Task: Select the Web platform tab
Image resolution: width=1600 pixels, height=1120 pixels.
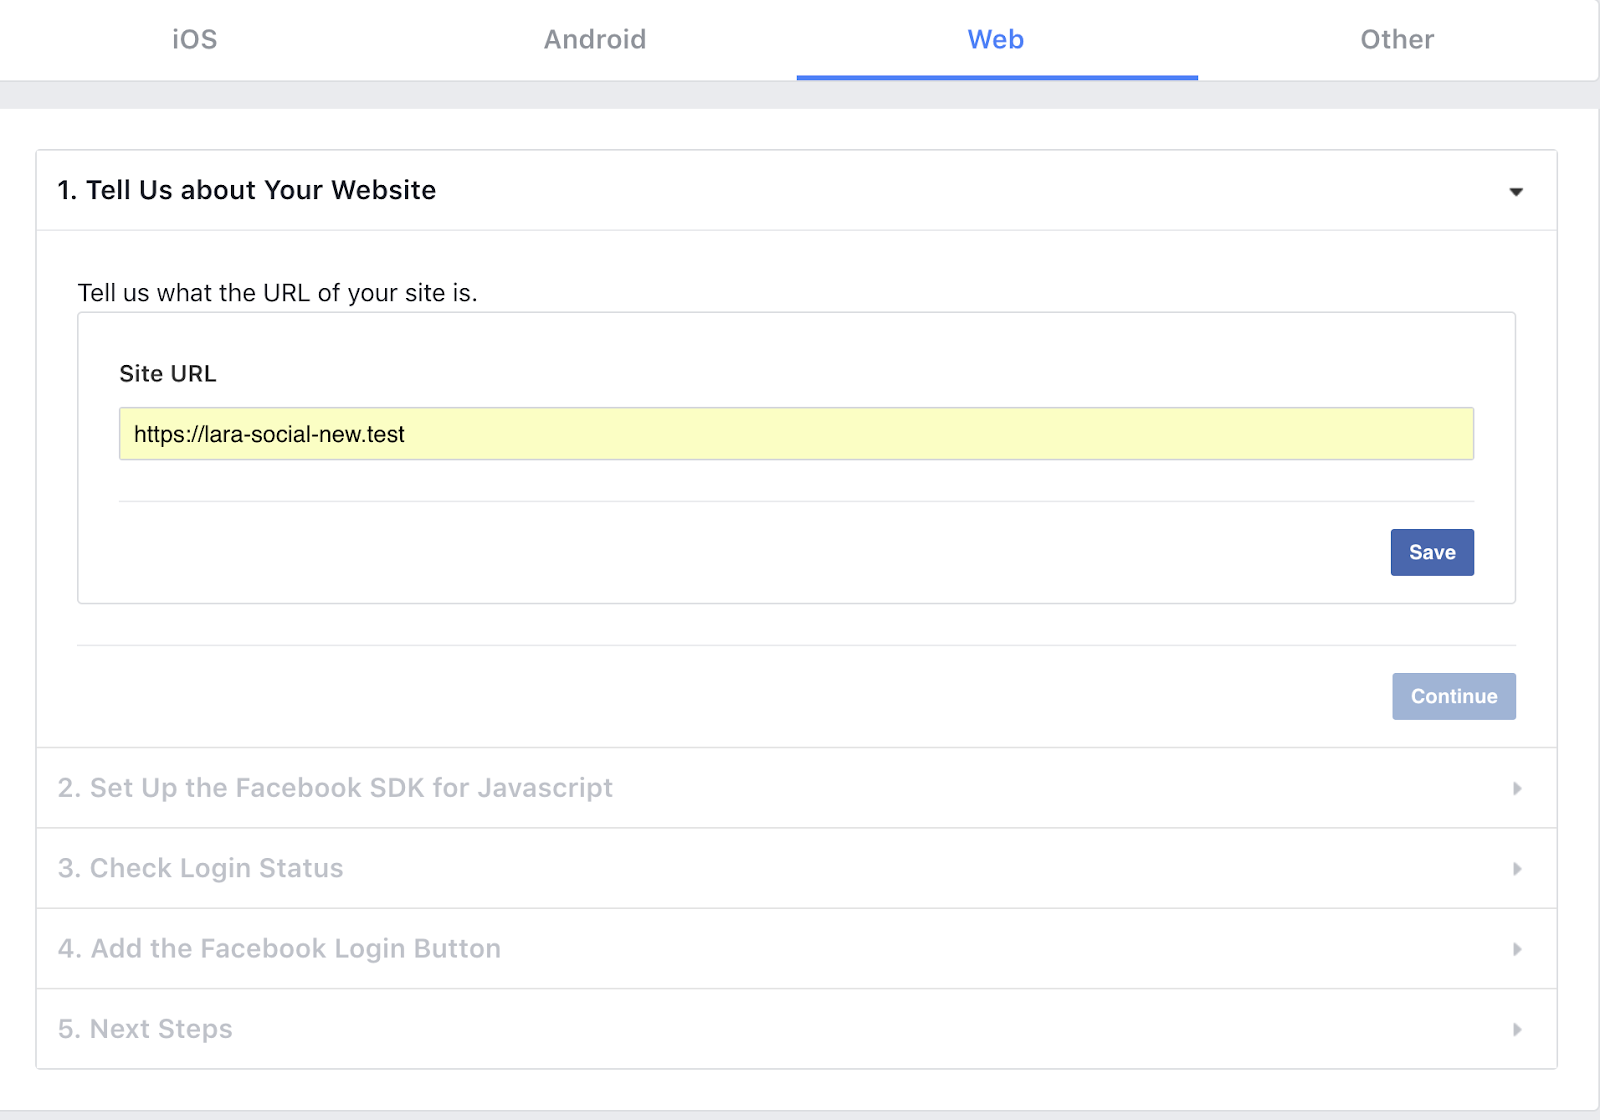Action: pyautogui.click(x=996, y=39)
